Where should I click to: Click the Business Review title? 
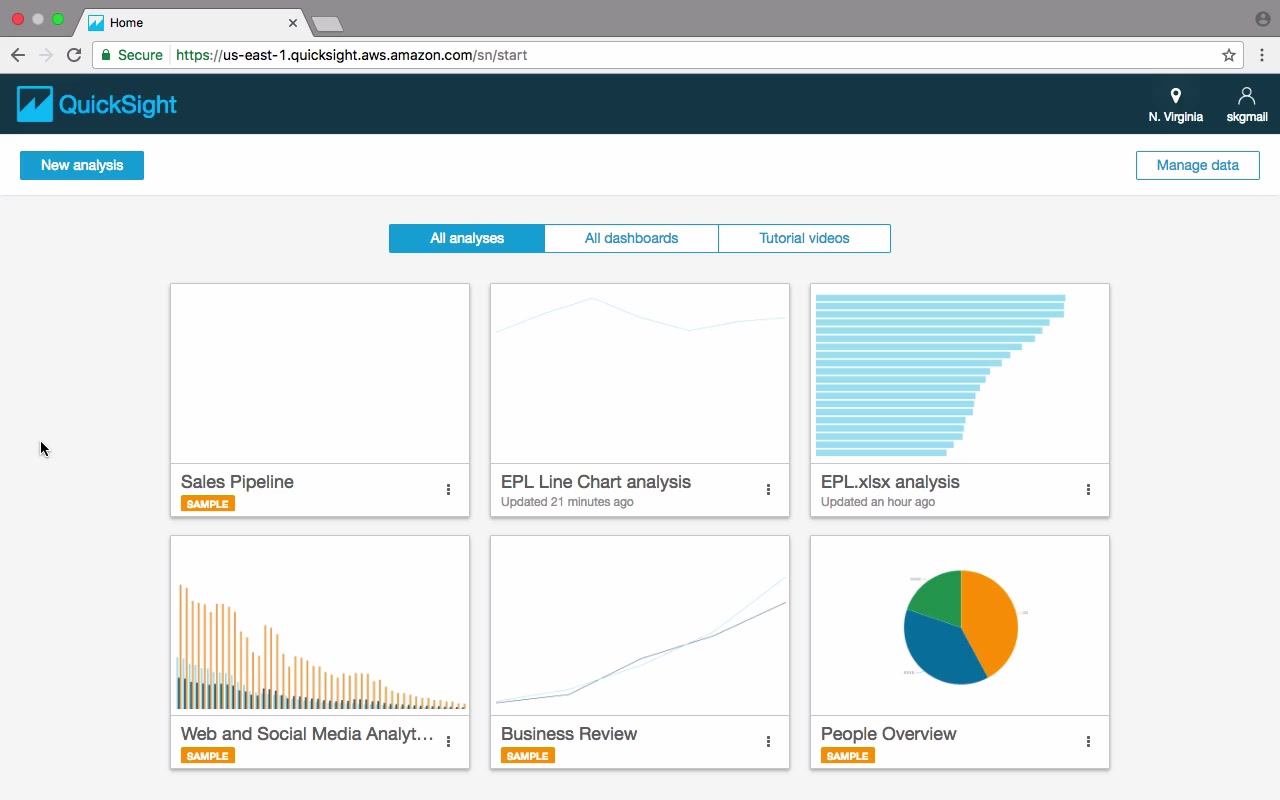coord(569,734)
